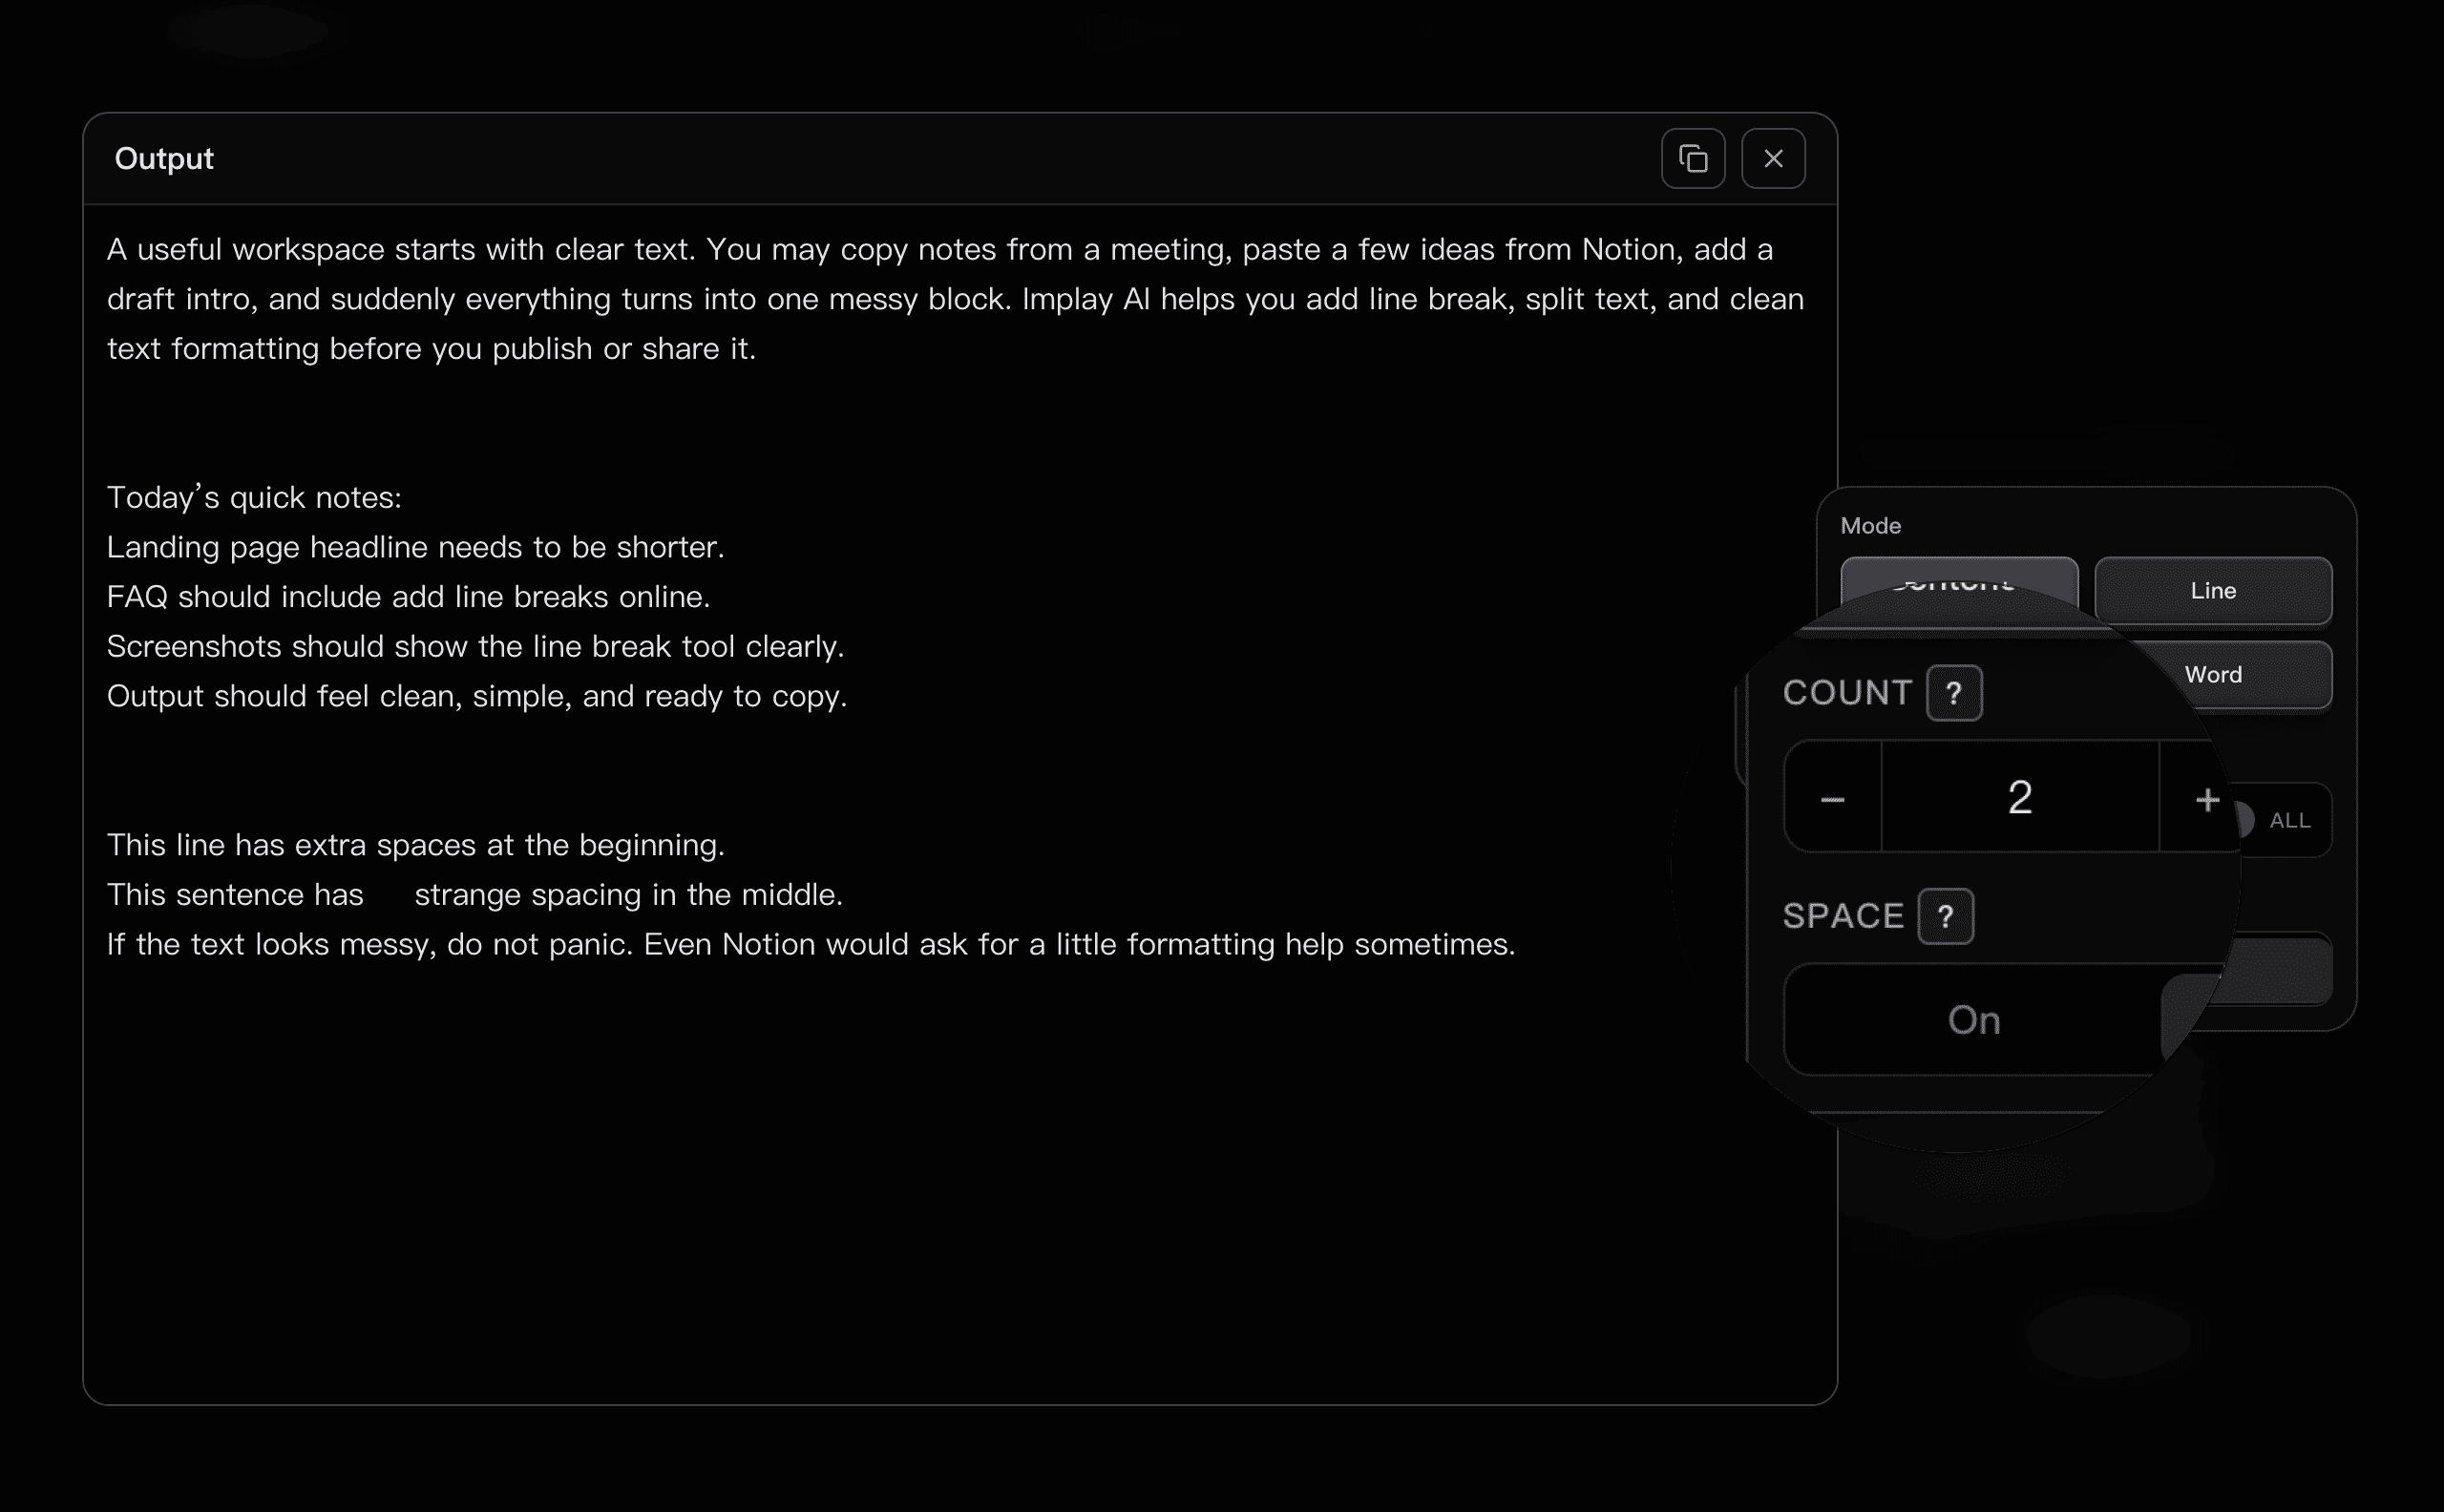The width and height of the screenshot is (2444, 1512).
Task: Click the text 'Today's quick notes:'
Action: [254, 498]
